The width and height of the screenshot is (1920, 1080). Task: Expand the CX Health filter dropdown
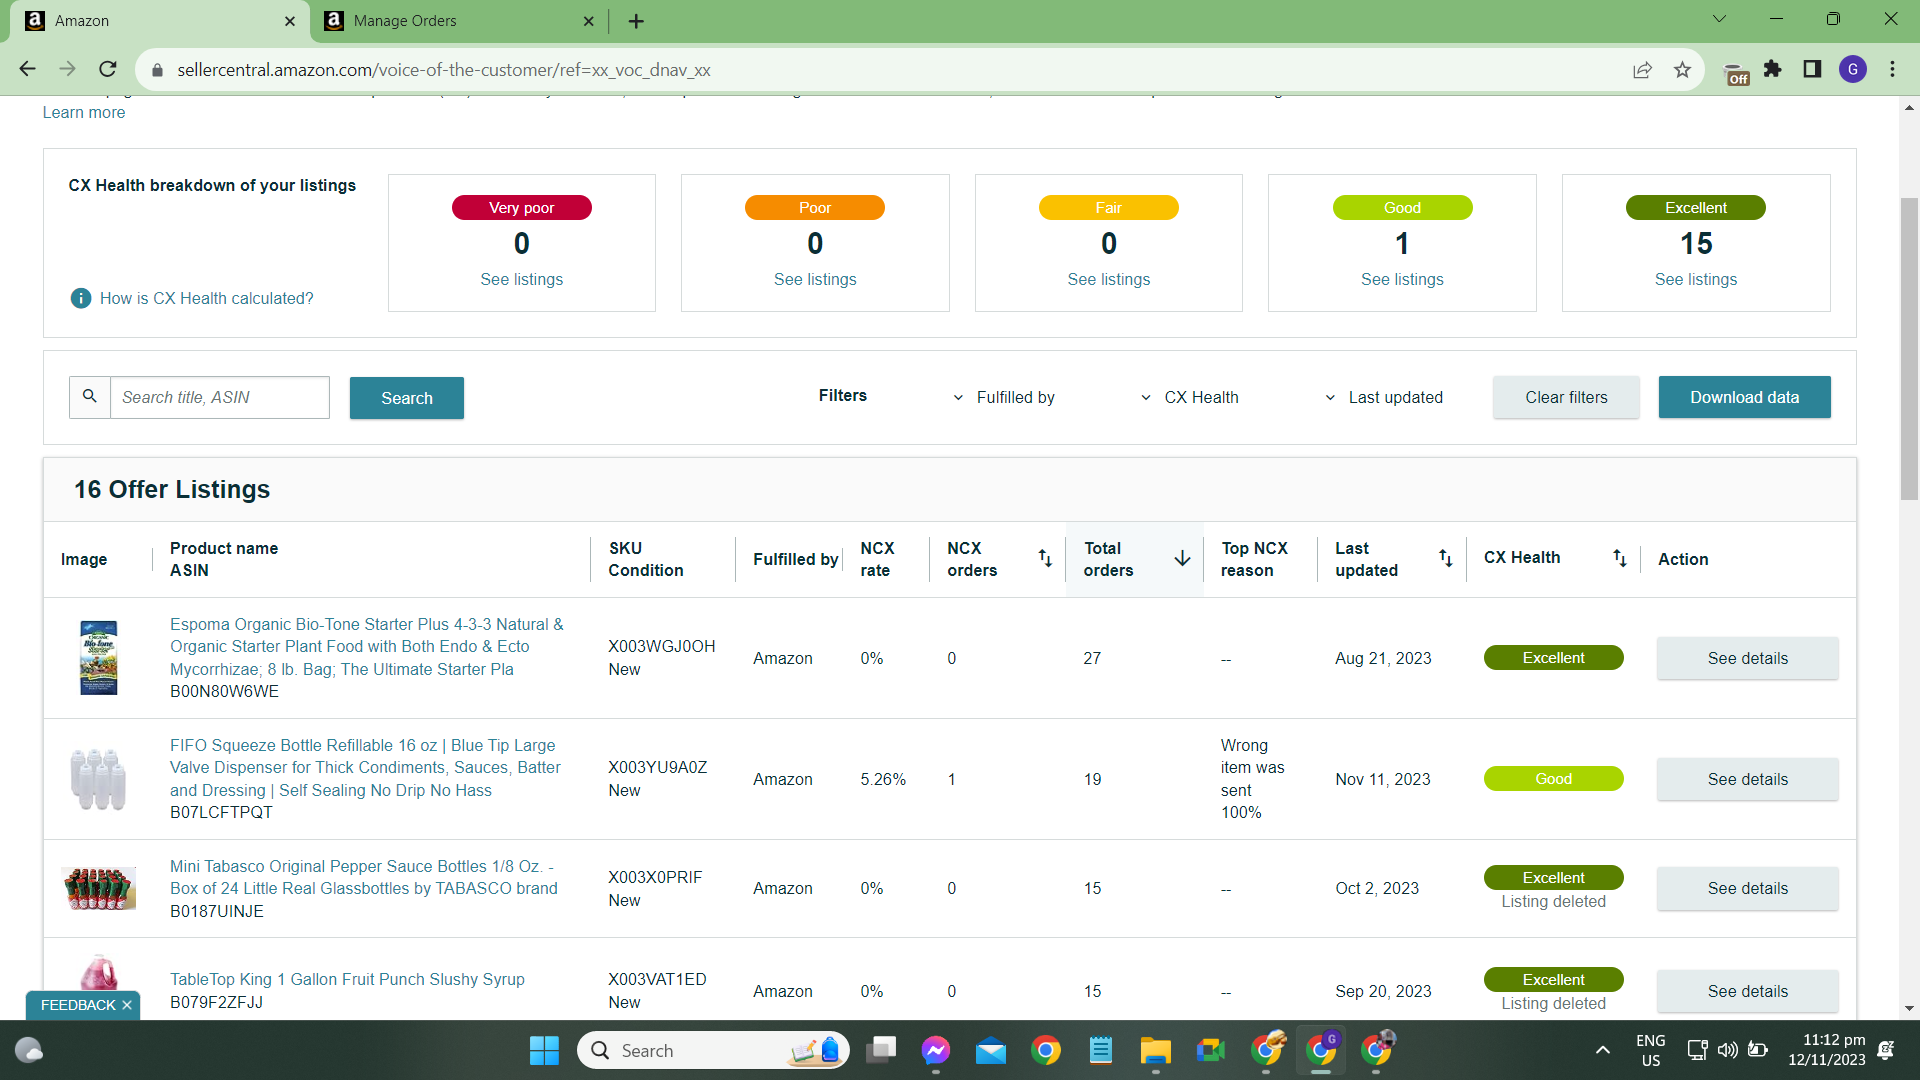pos(1190,397)
